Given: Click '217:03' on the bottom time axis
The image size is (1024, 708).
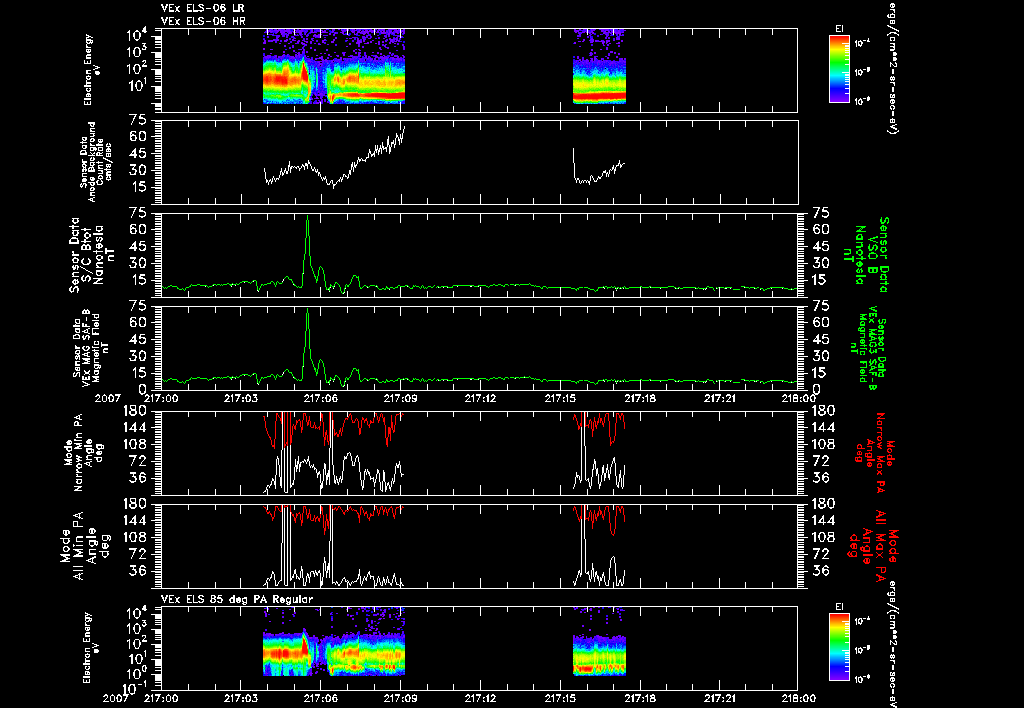Looking at the screenshot, I should [240, 698].
